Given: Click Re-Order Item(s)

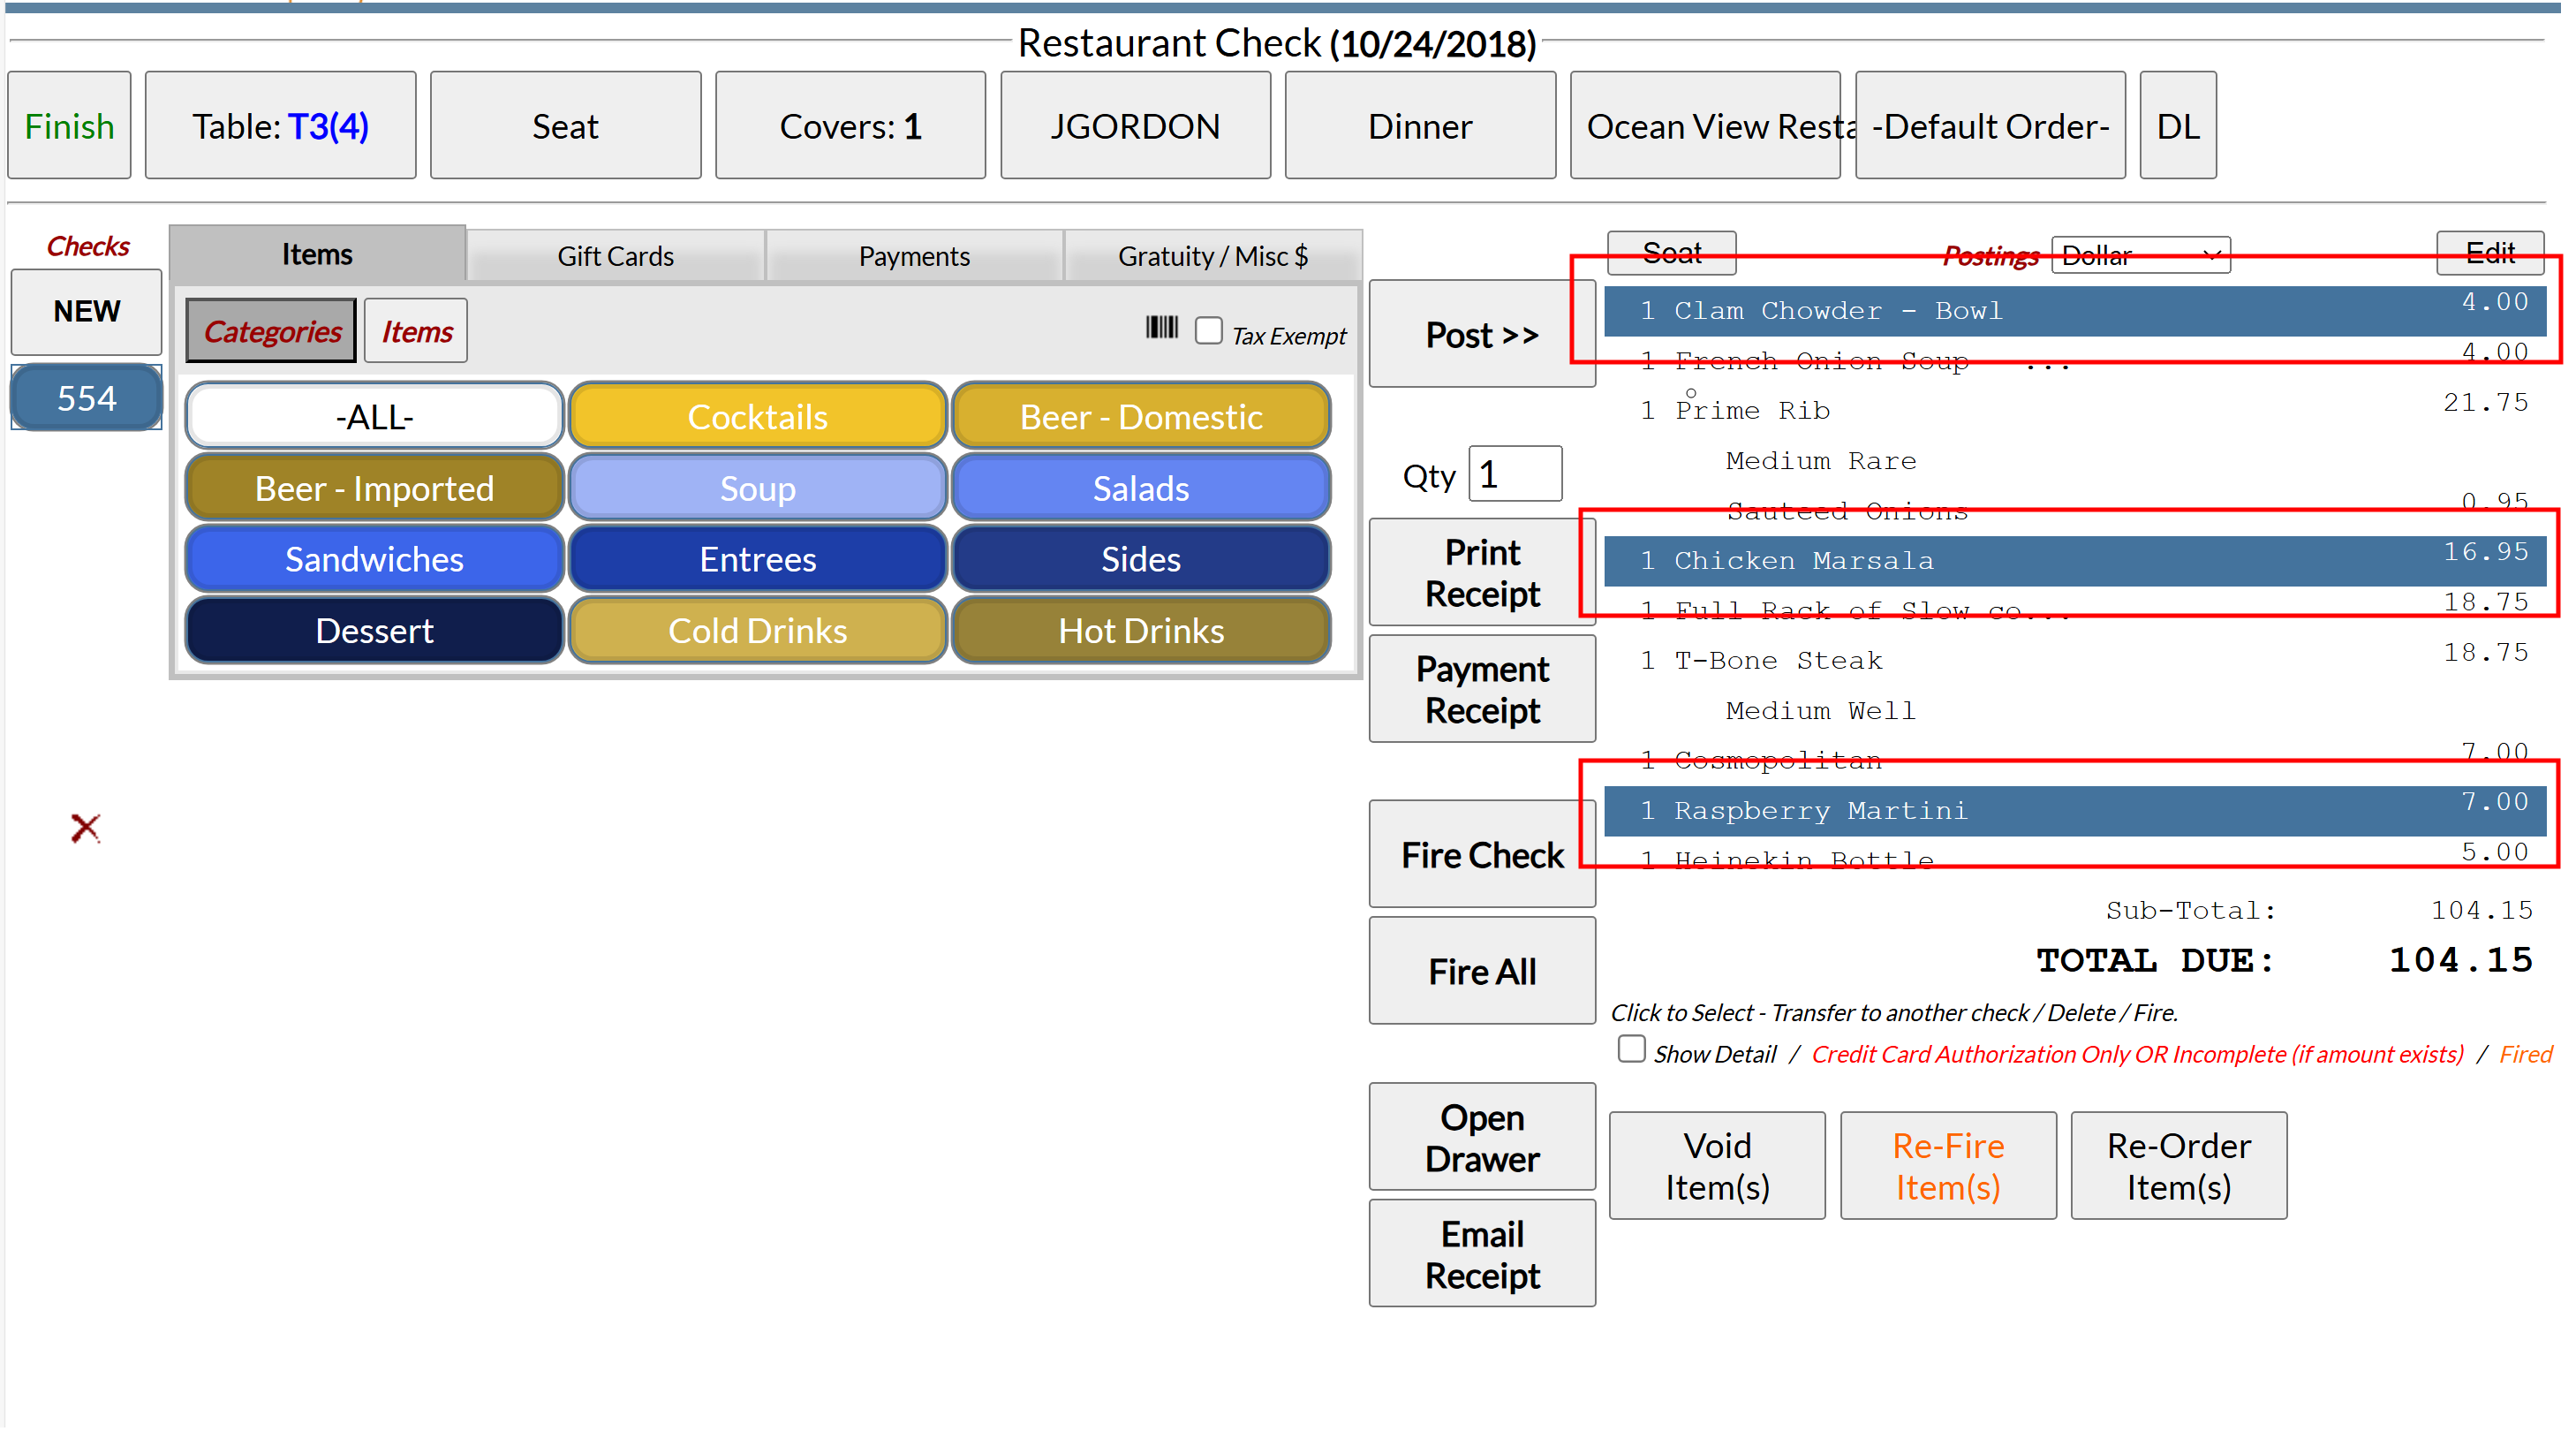Looking at the screenshot, I should pos(2178,1166).
